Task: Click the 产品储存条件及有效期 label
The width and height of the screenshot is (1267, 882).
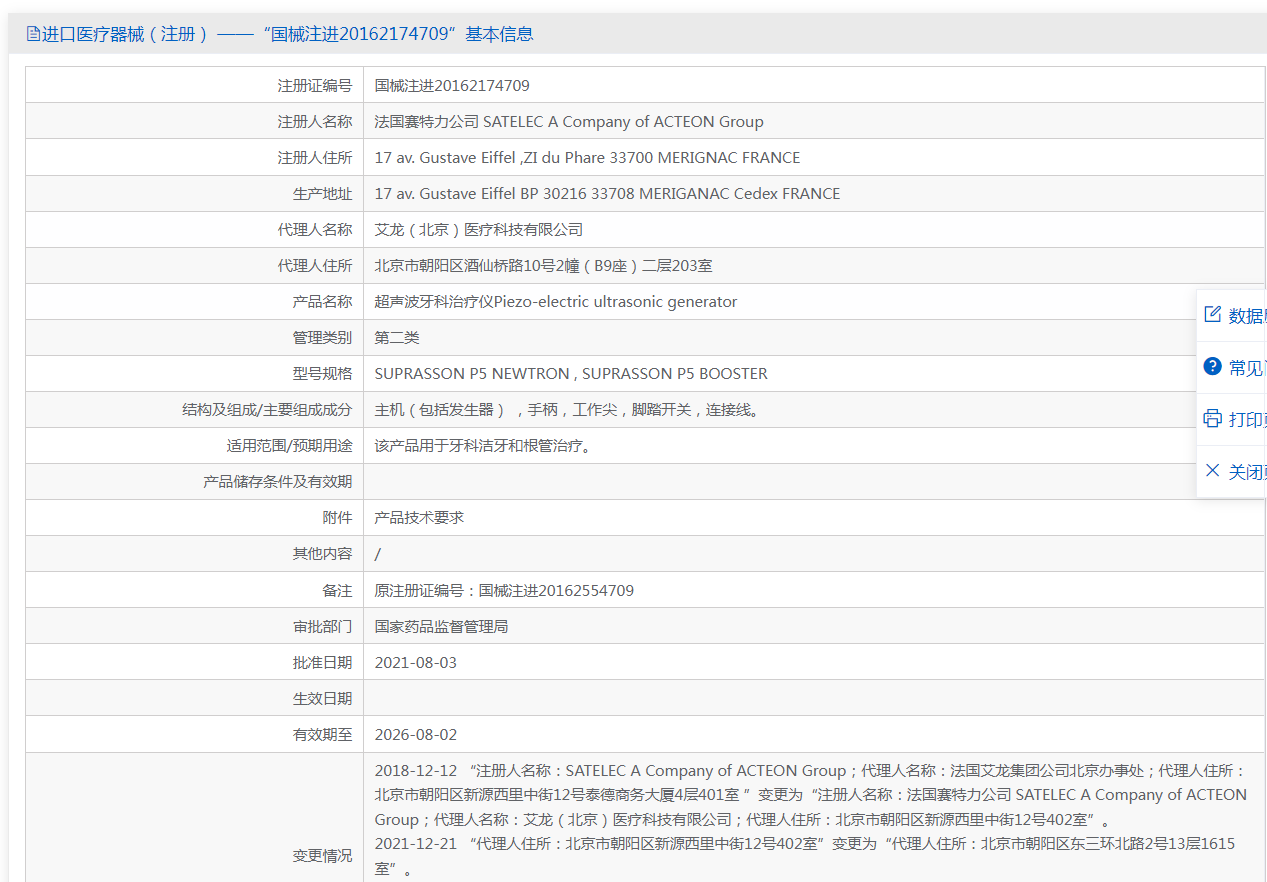Action: 278,482
